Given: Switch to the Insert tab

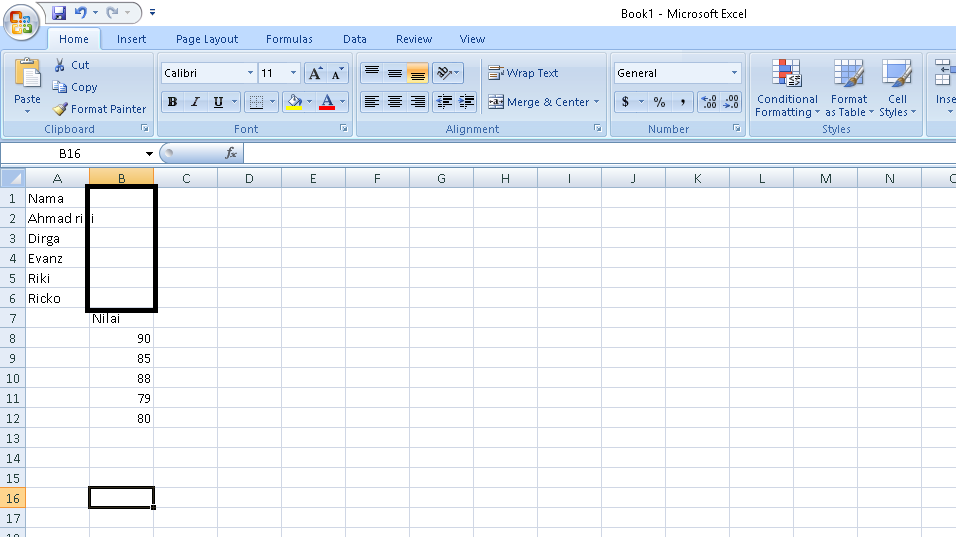Looking at the screenshot, I should [x=132, y=39].
